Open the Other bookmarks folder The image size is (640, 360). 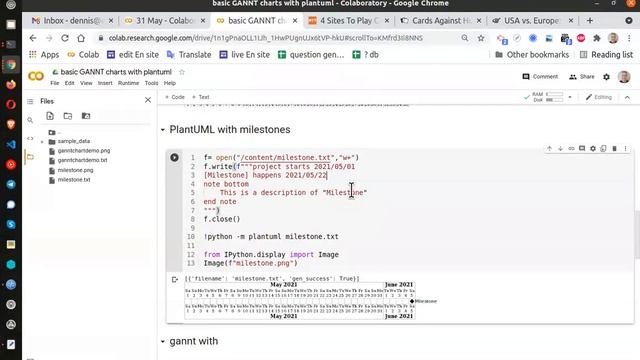[x=532, y=55]
